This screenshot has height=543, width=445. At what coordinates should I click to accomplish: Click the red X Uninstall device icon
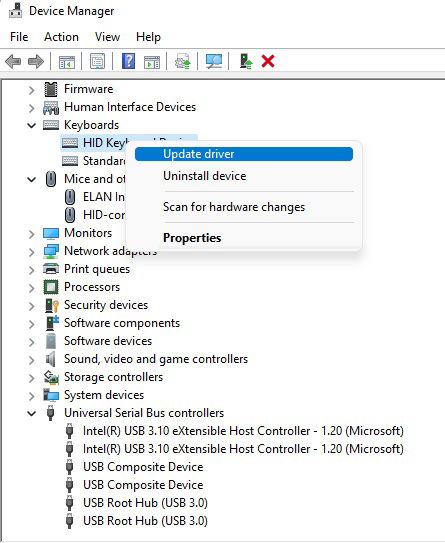pyautogui.click(x=268, y=62)
